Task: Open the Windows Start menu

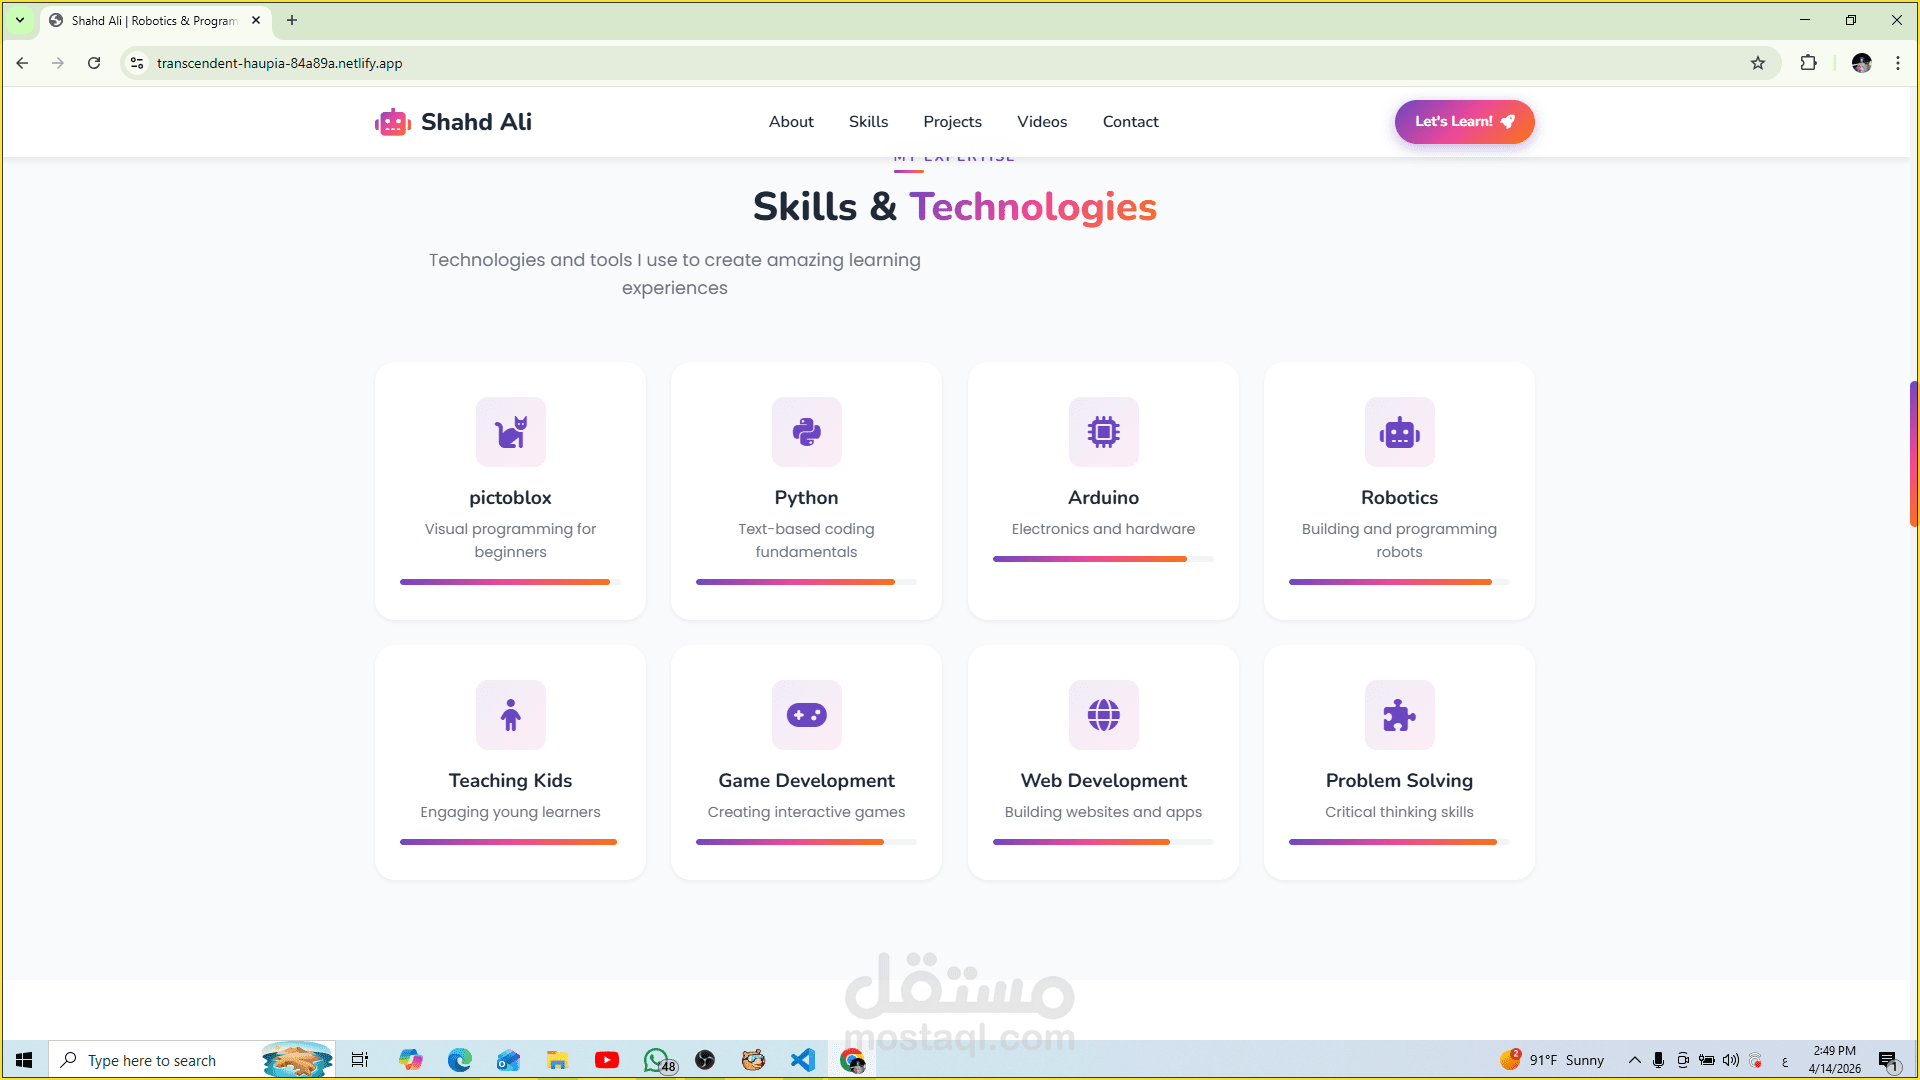Action: (x=24, y=1060)
